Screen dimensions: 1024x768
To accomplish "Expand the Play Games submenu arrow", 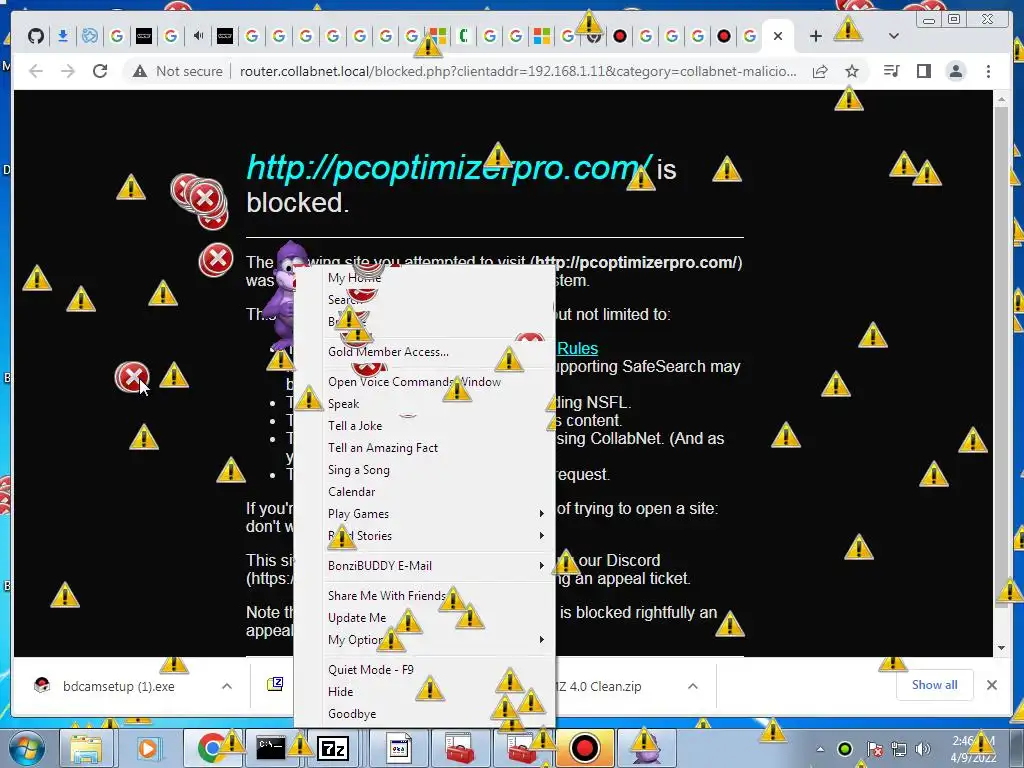I will pos(541,514).
